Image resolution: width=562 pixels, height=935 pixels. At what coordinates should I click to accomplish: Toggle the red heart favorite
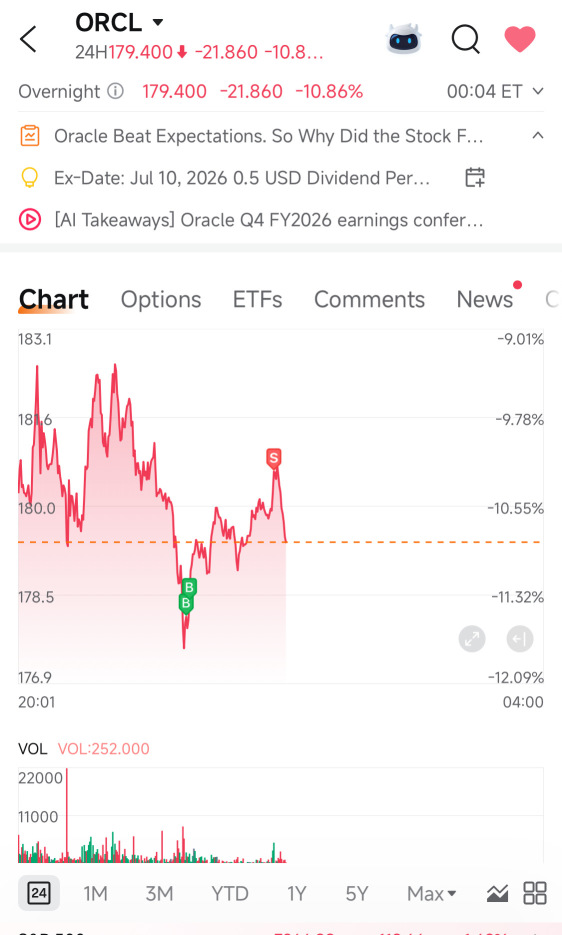point(520,39)
